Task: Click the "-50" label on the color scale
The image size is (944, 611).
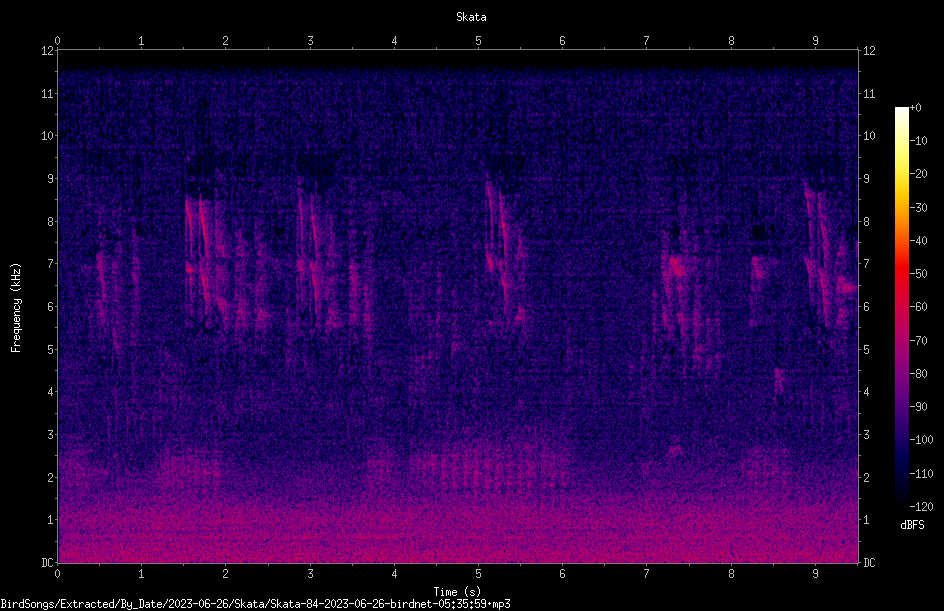Action: click(919, 274)
